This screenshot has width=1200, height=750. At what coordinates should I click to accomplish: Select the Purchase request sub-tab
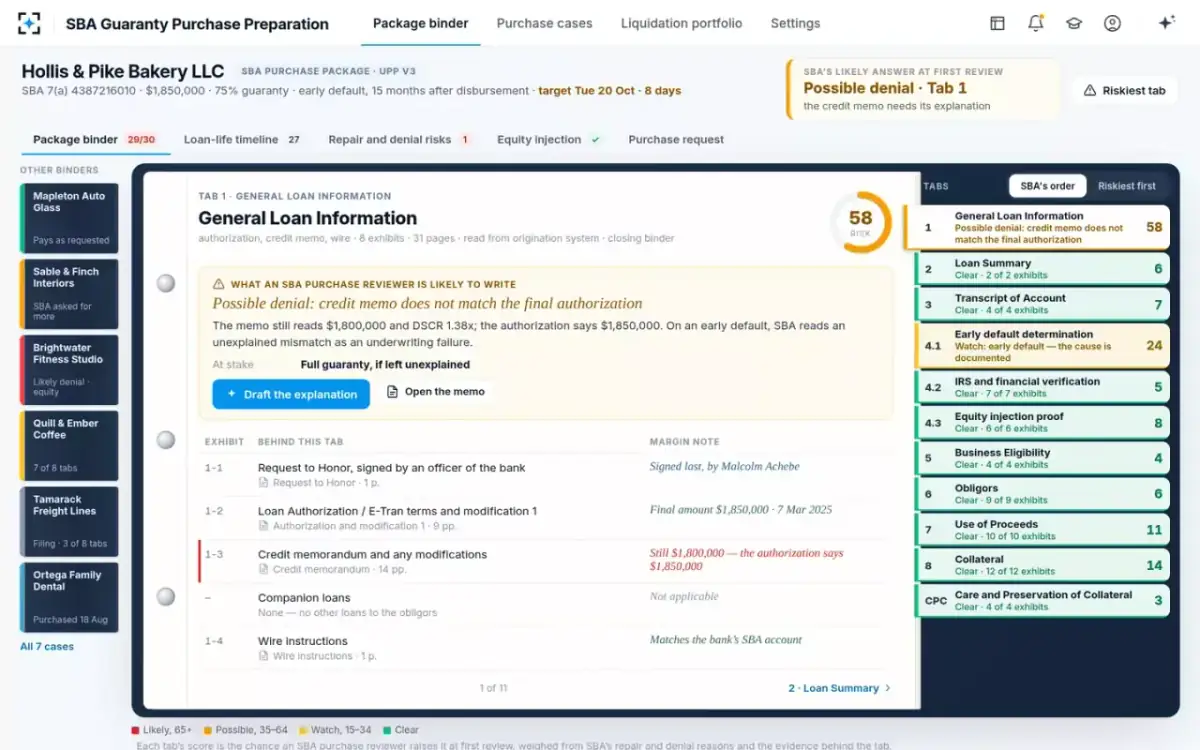[x=676, y=140]
